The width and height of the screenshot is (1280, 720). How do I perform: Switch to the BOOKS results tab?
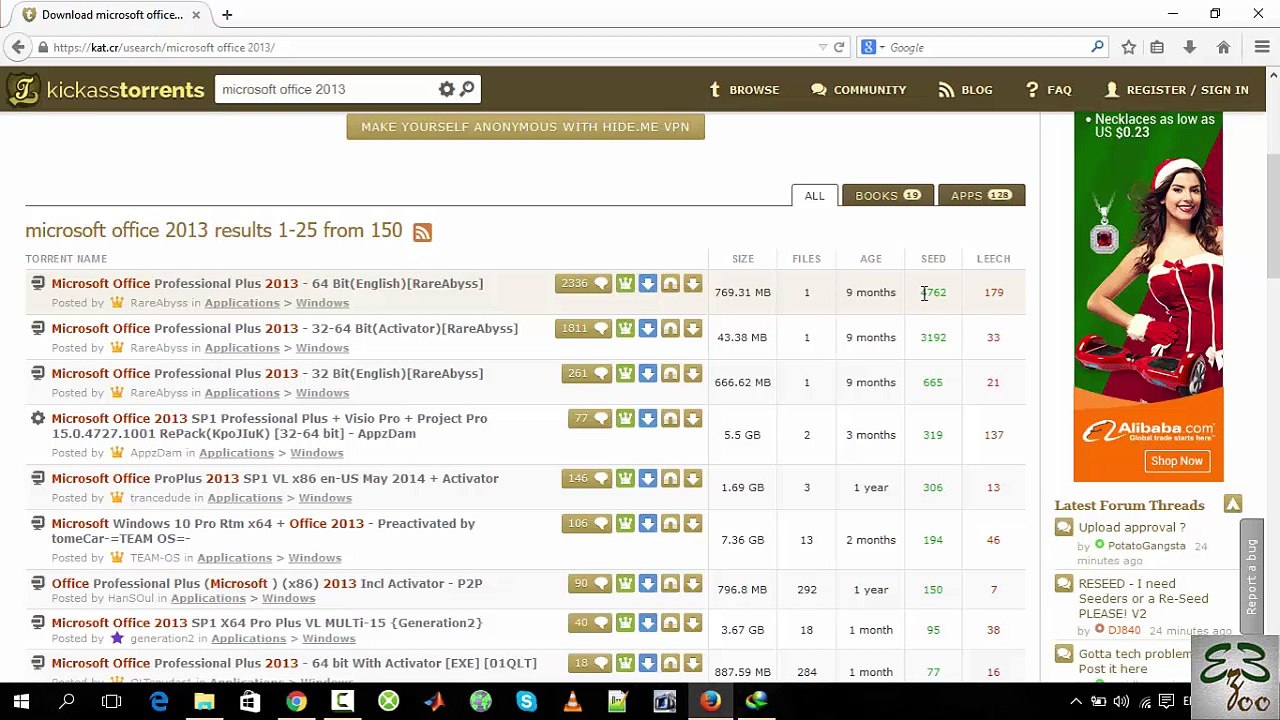[x=888, y=196]
